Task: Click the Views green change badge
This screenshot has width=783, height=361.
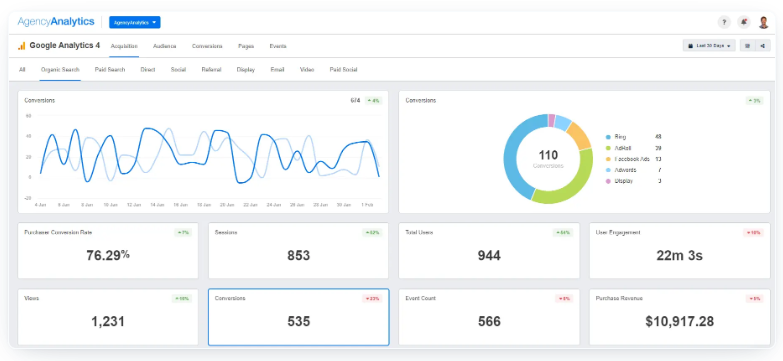Action: click(x=182, y=299)
